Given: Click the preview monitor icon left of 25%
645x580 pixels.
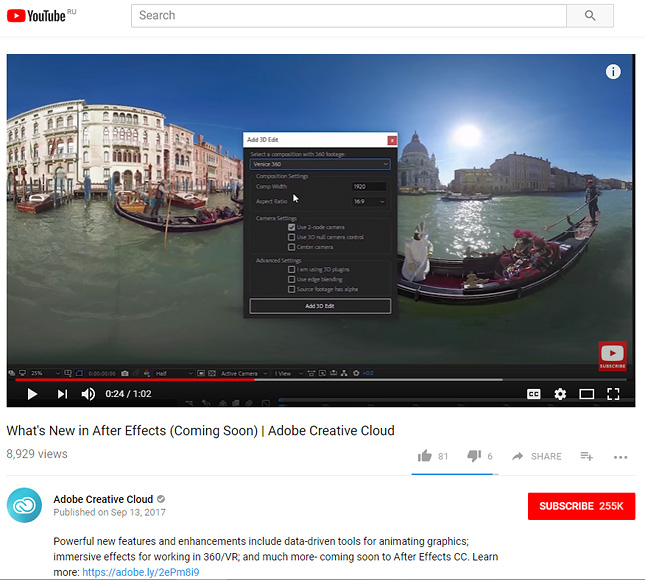Looking at the screenshot, I should click(22, 373).
